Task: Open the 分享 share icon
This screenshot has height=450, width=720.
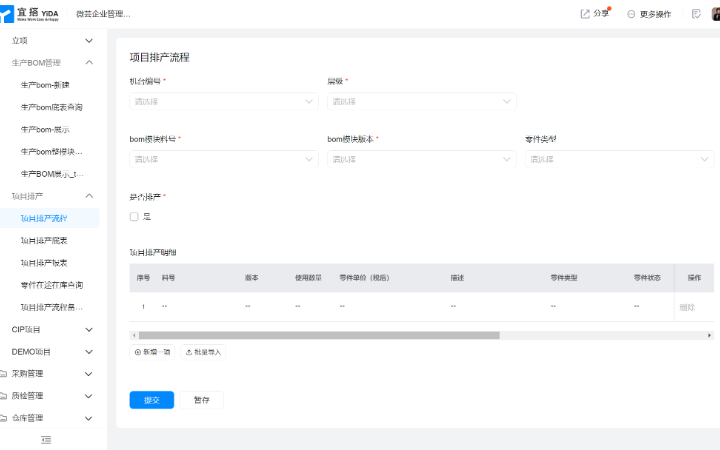Action: [585, 14]
